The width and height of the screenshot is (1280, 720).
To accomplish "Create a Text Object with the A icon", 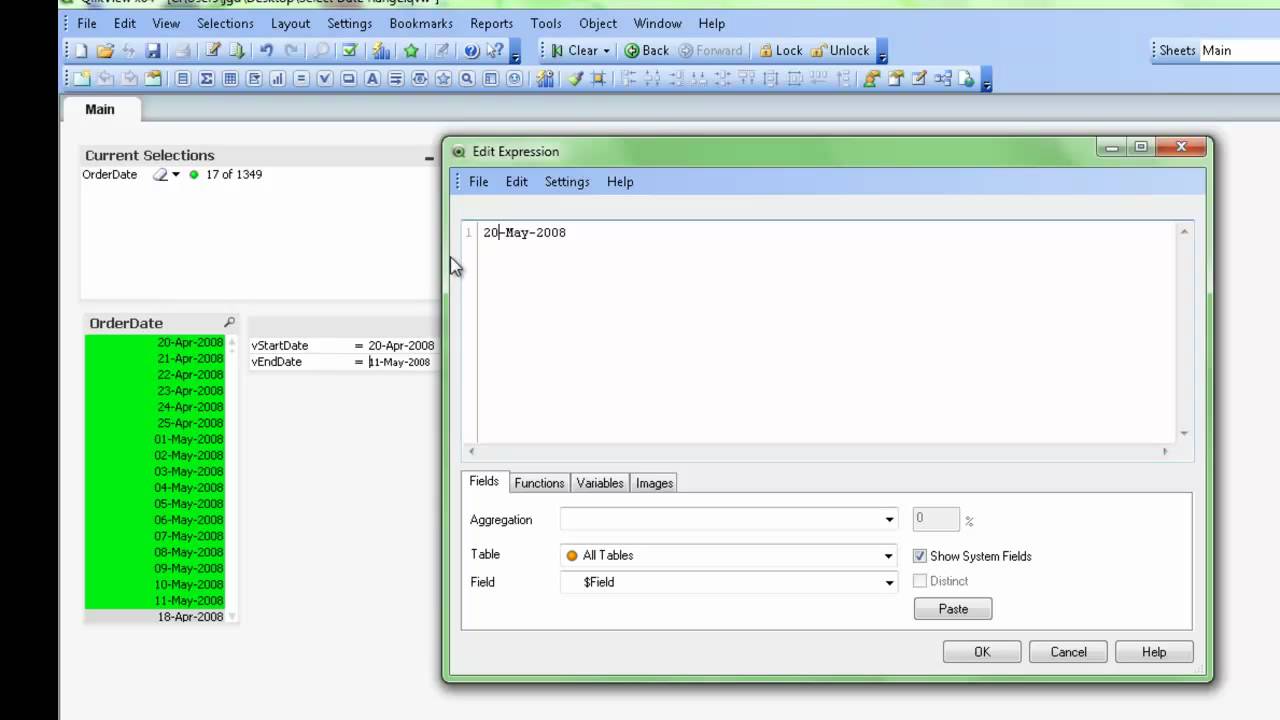I will (x=372, y=79).
